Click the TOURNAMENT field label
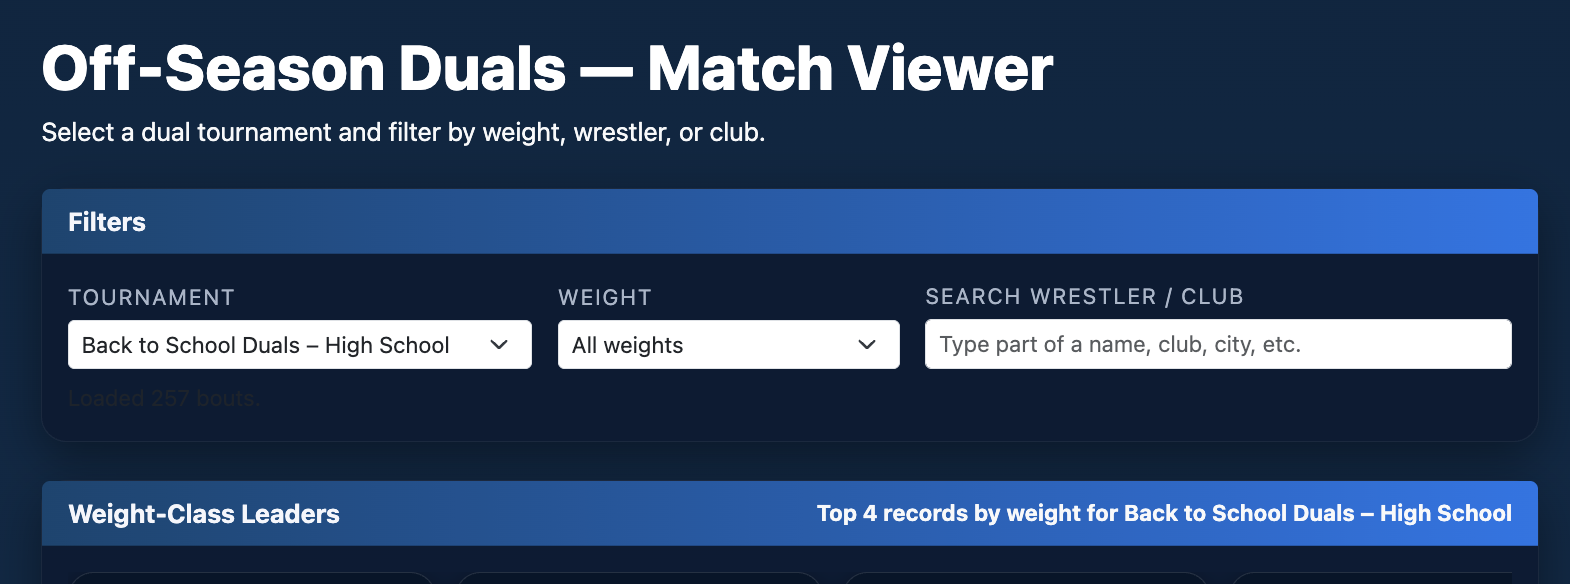Viewport: 1570px width, 584px height. (x=151, y=297)
